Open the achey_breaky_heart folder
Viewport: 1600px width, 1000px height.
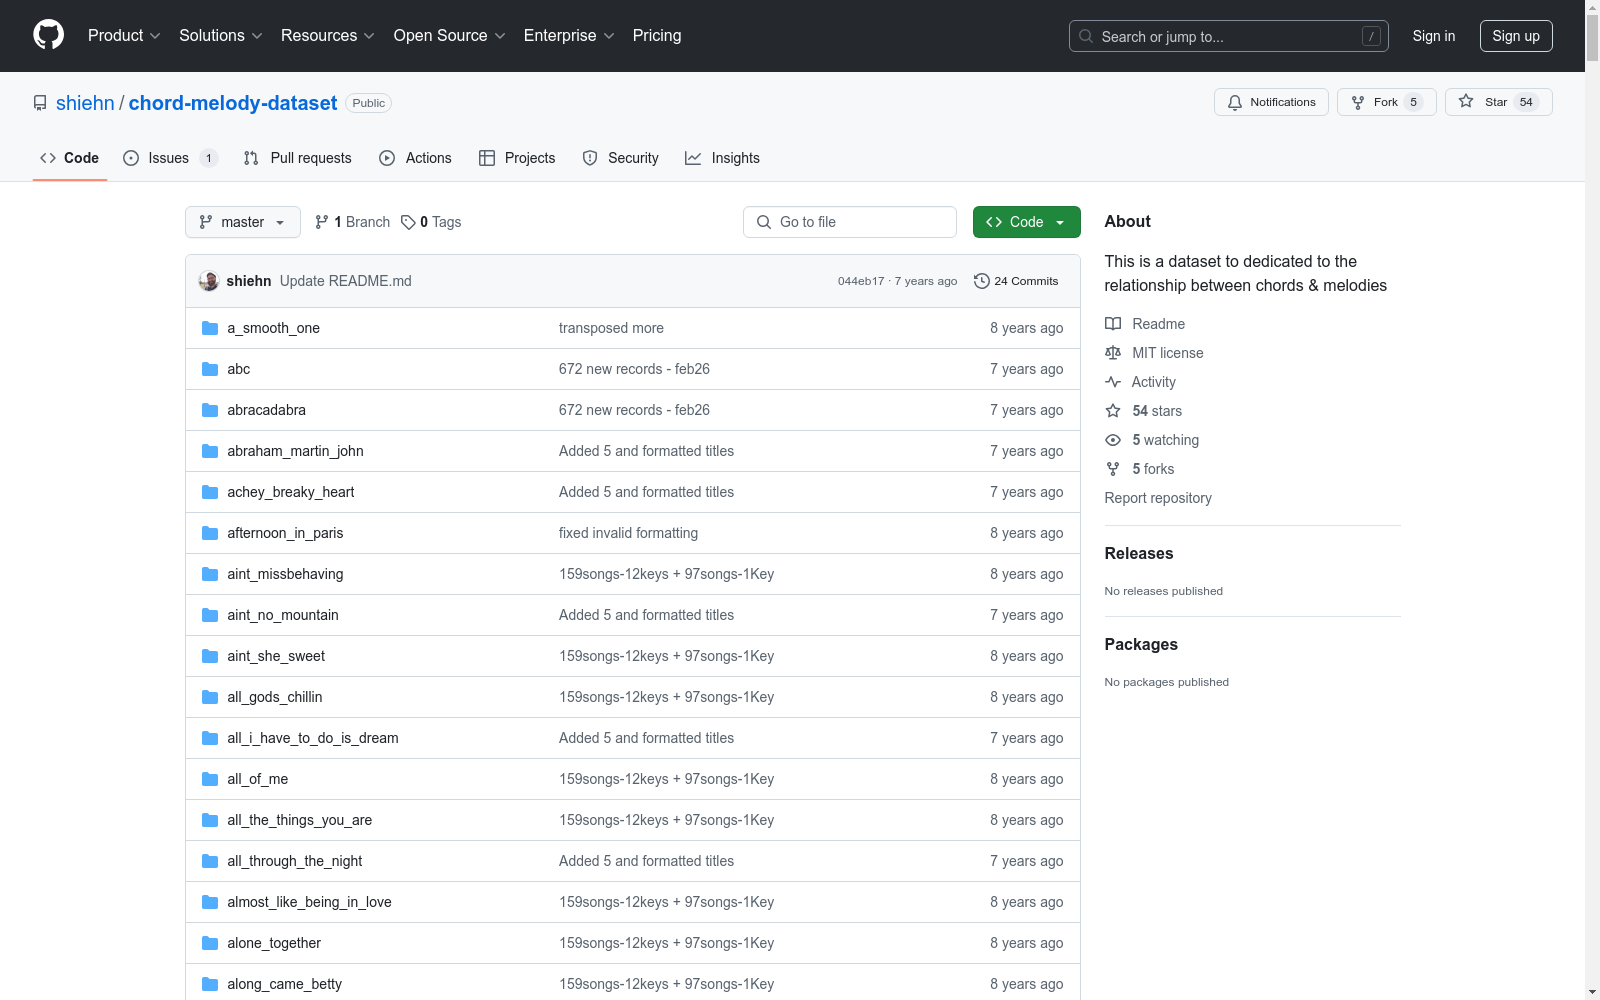[x=291, y=492]
